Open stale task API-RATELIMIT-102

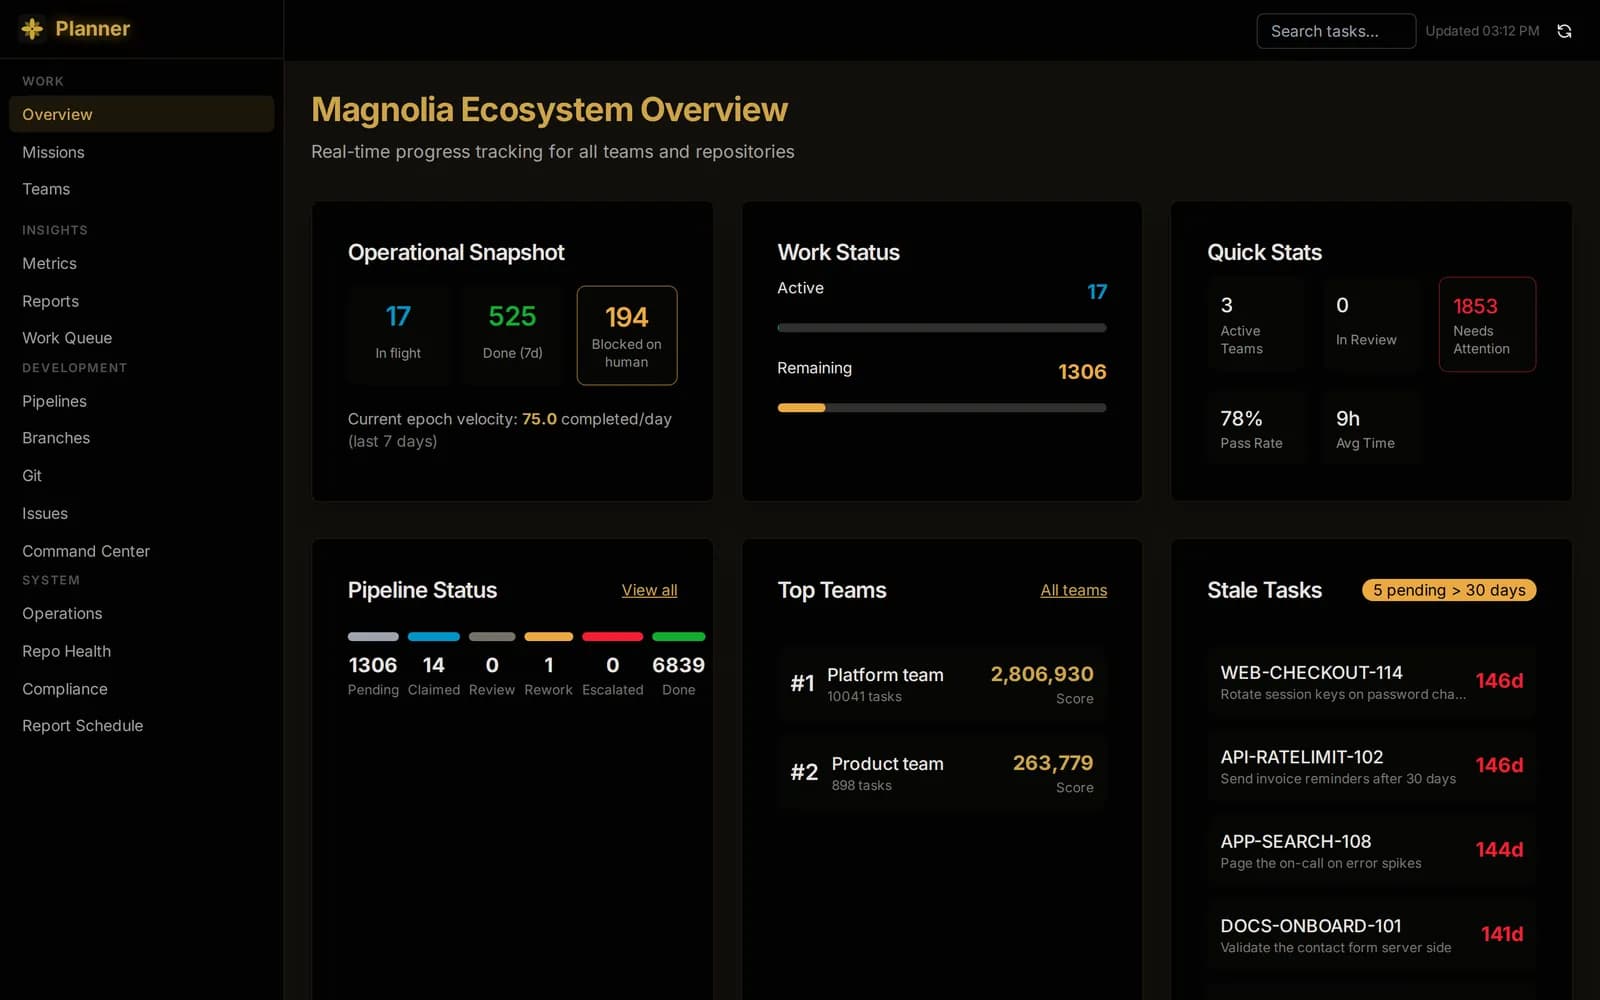(x=1371, y=766)
